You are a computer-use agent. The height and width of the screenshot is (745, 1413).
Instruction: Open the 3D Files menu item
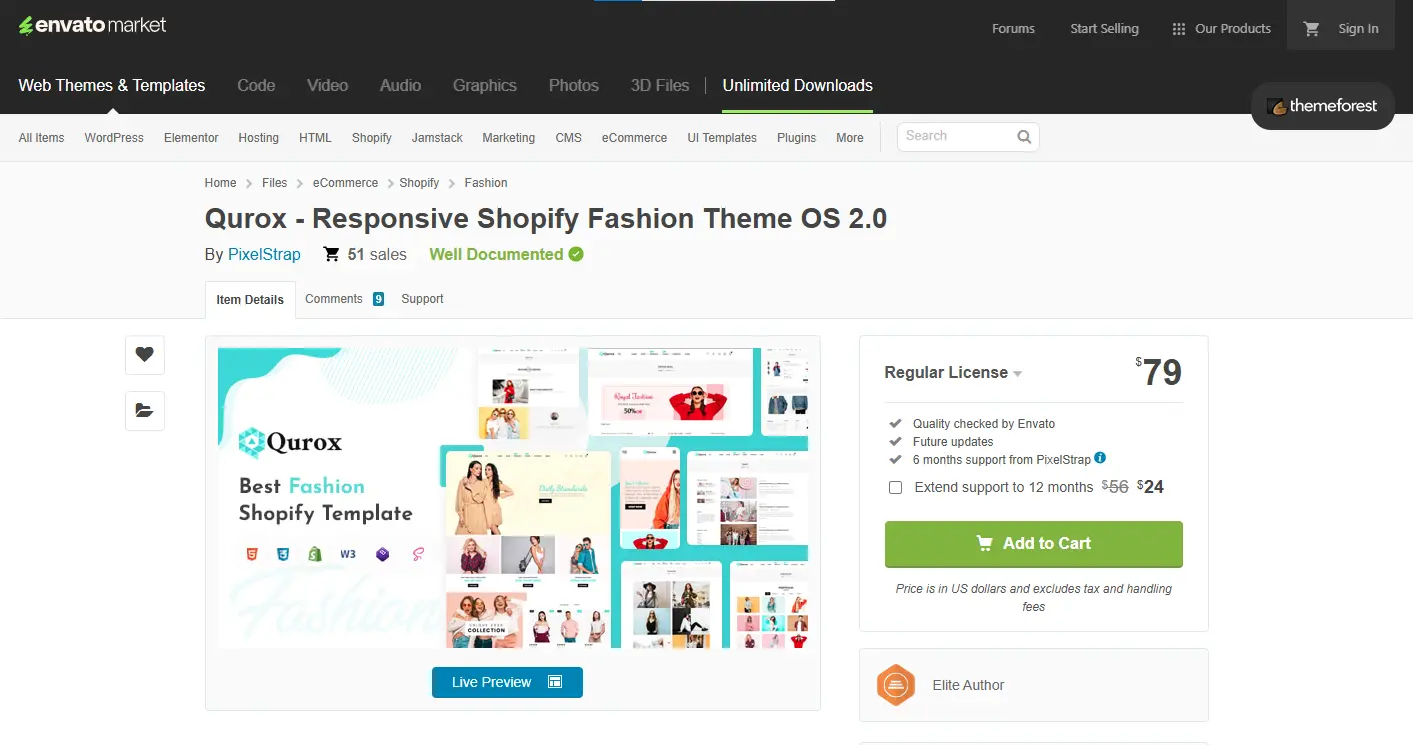coord(660,85)
